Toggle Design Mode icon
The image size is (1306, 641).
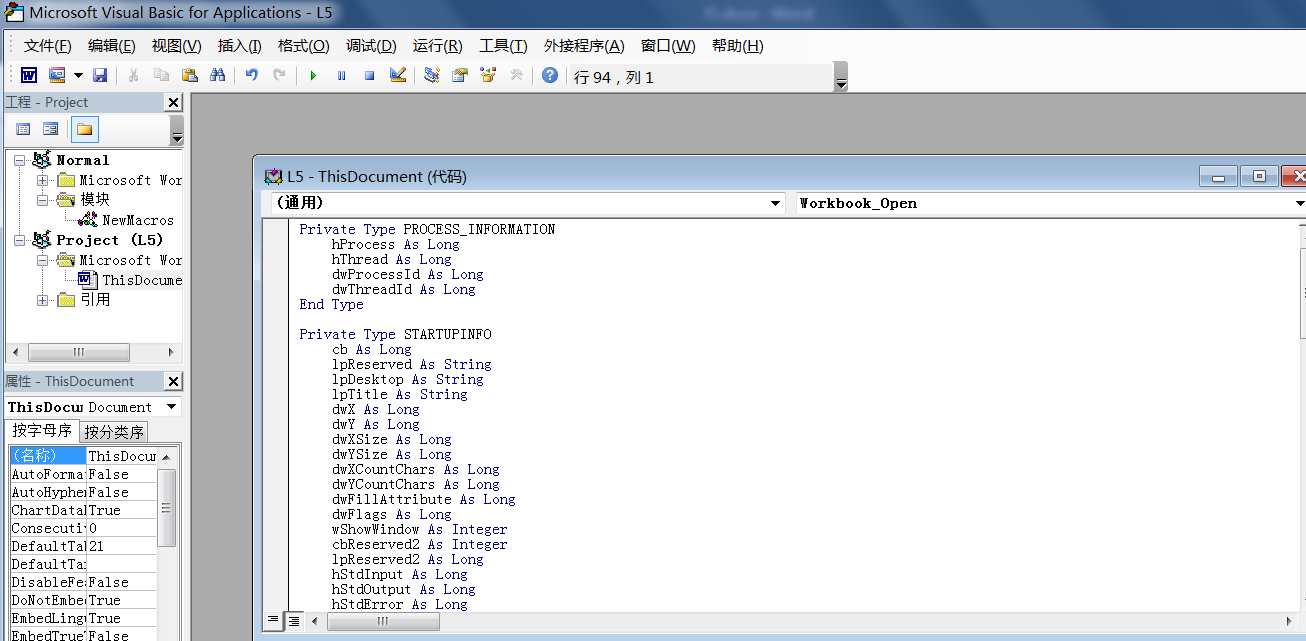397,75
